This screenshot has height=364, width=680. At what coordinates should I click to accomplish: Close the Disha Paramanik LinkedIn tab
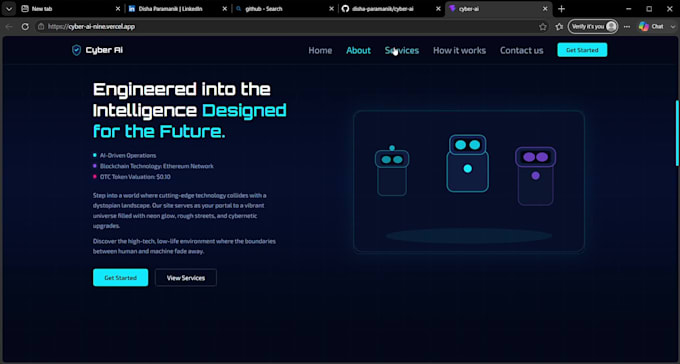(225, 9)
